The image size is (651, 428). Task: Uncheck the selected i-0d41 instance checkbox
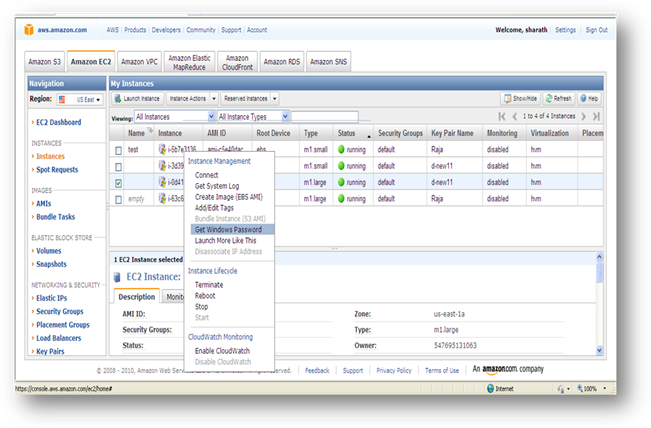118,183
